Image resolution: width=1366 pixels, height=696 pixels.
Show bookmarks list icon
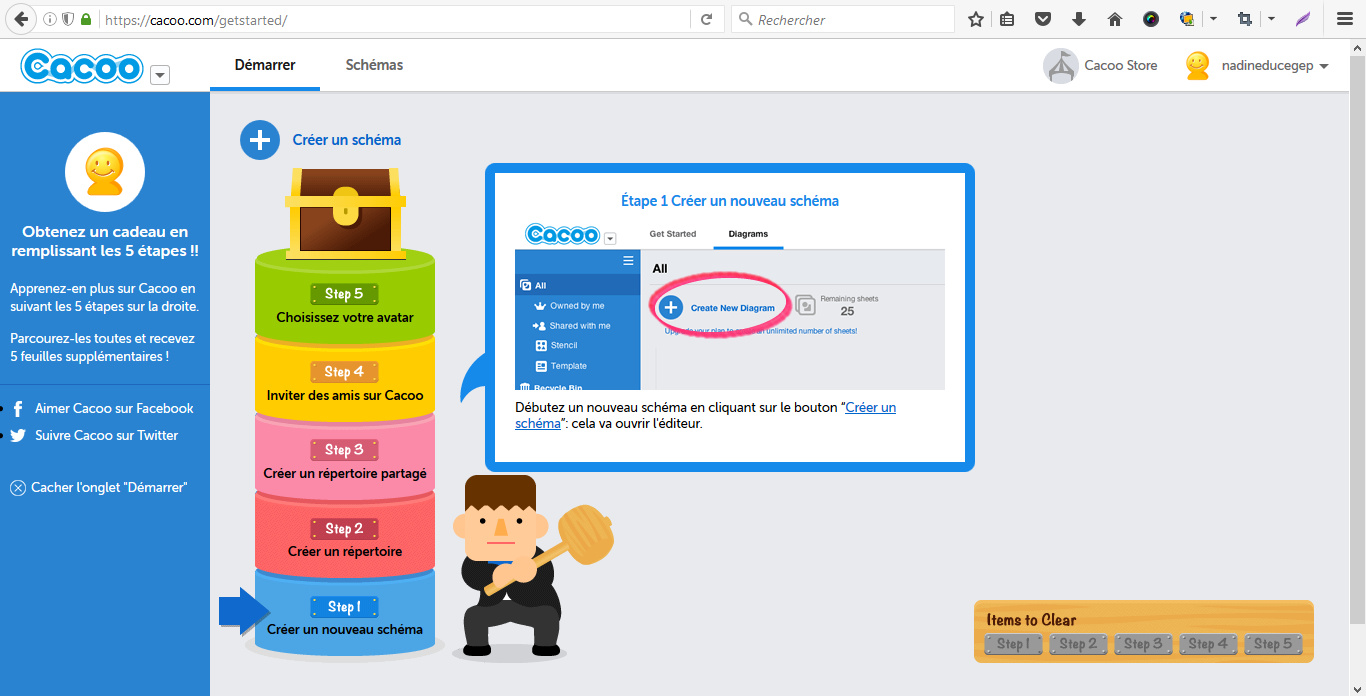point(1008,19)
